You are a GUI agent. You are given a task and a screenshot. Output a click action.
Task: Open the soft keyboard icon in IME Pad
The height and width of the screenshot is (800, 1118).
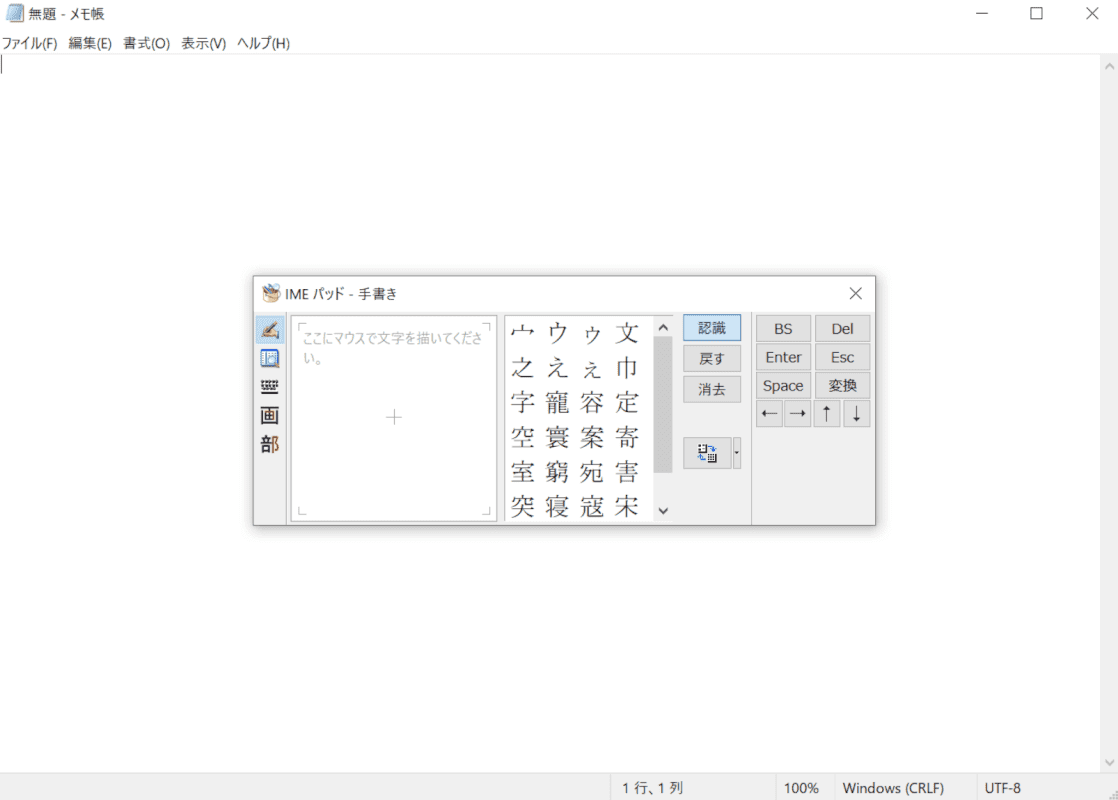[270, 387]
